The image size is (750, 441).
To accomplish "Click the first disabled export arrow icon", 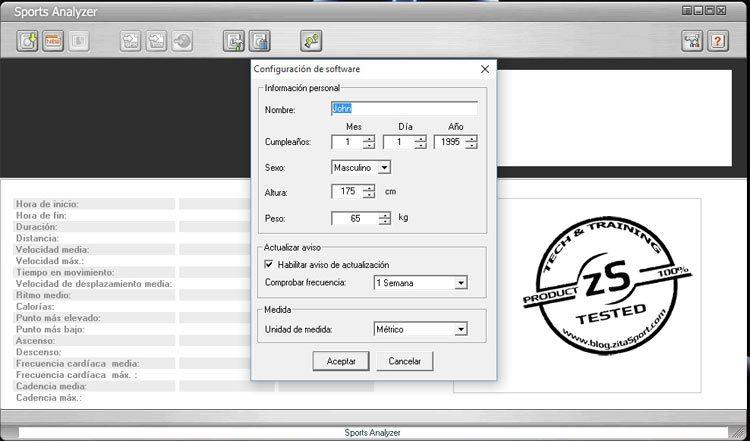I will pos(131,41).
